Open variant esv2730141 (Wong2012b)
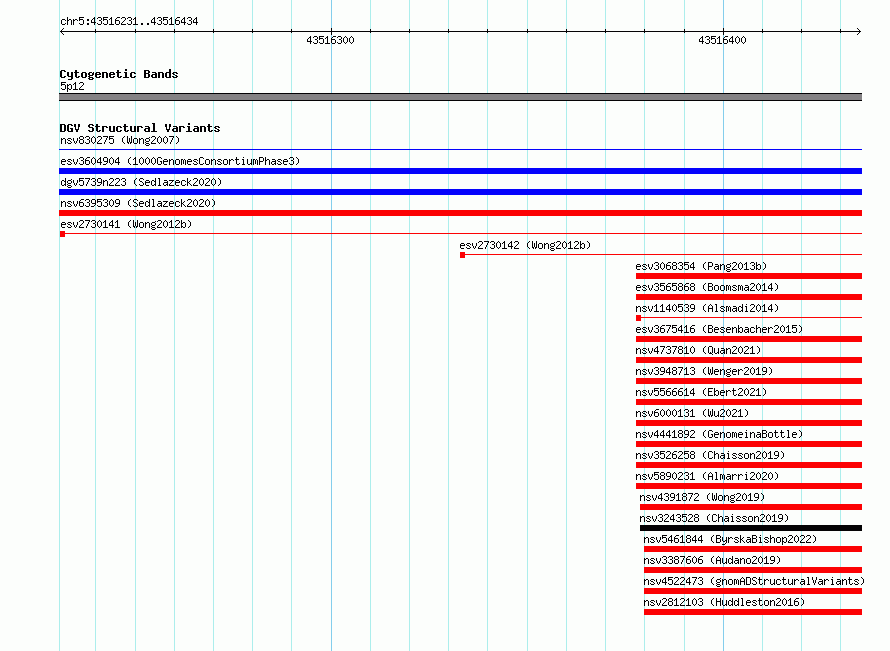This screenshot has width=890, height=651. point(126,224)
